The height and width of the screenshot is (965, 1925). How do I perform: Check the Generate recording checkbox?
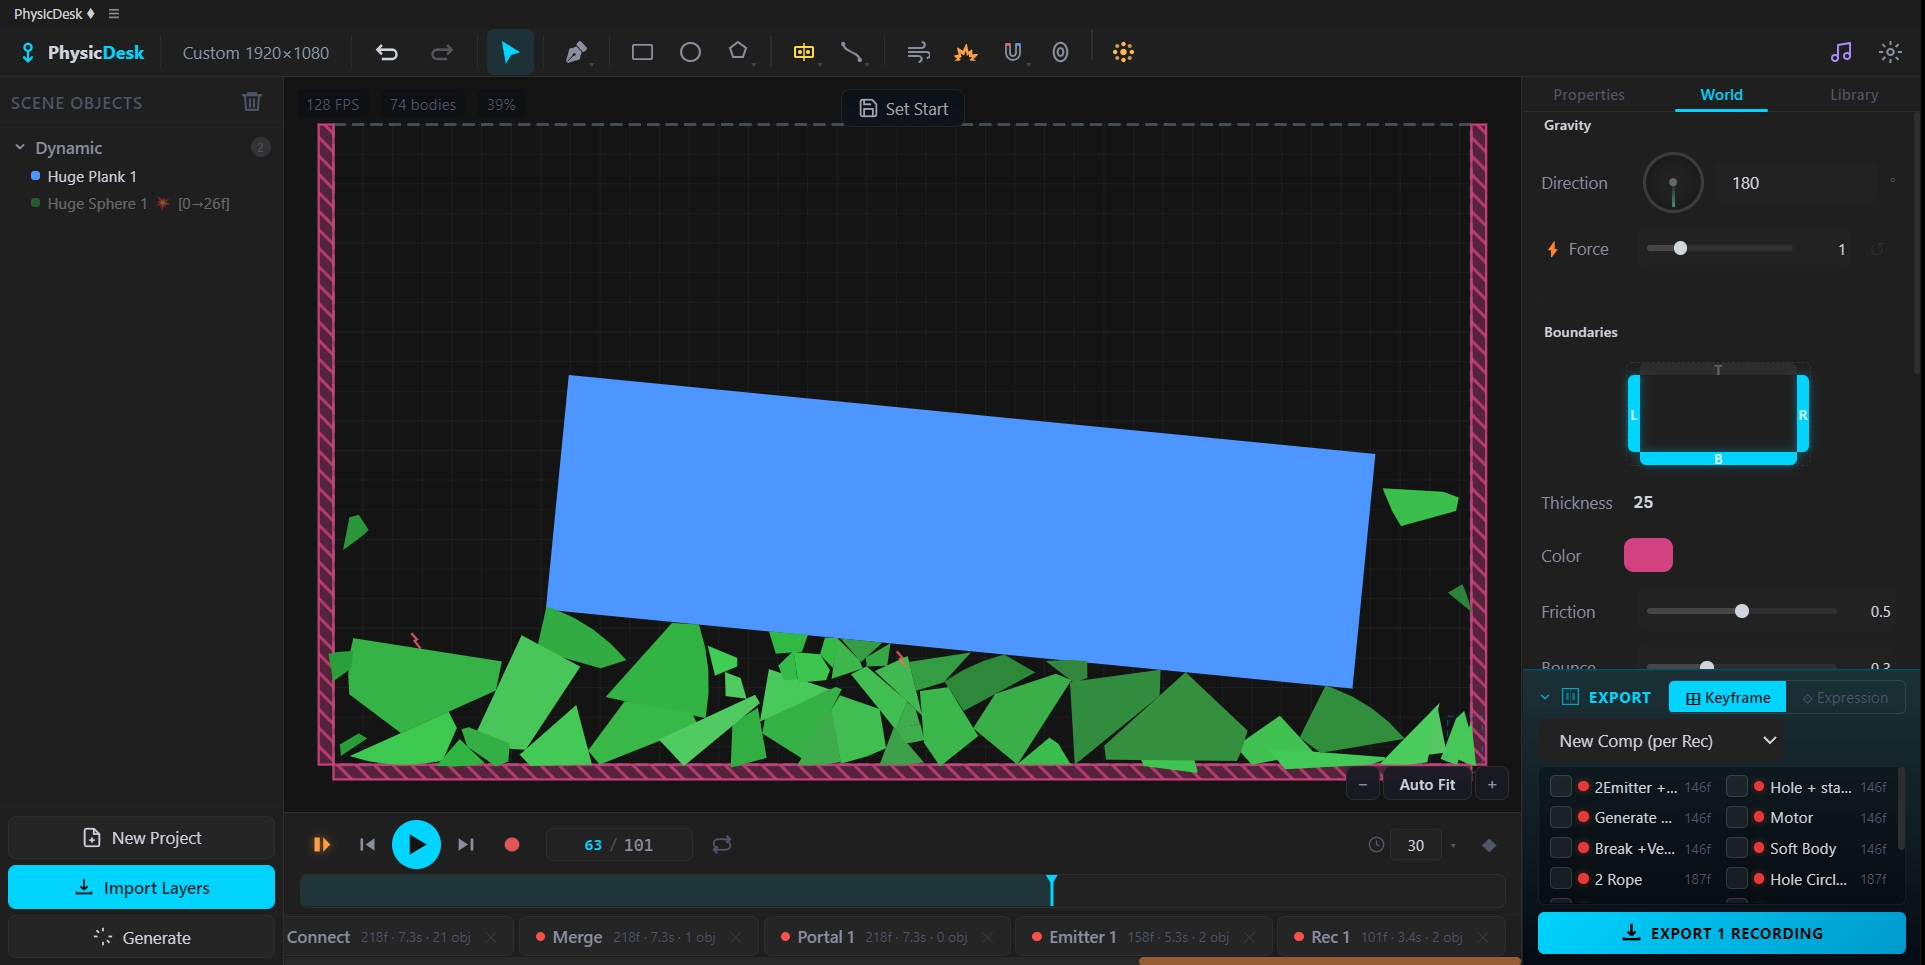[x=1561, y=817]
